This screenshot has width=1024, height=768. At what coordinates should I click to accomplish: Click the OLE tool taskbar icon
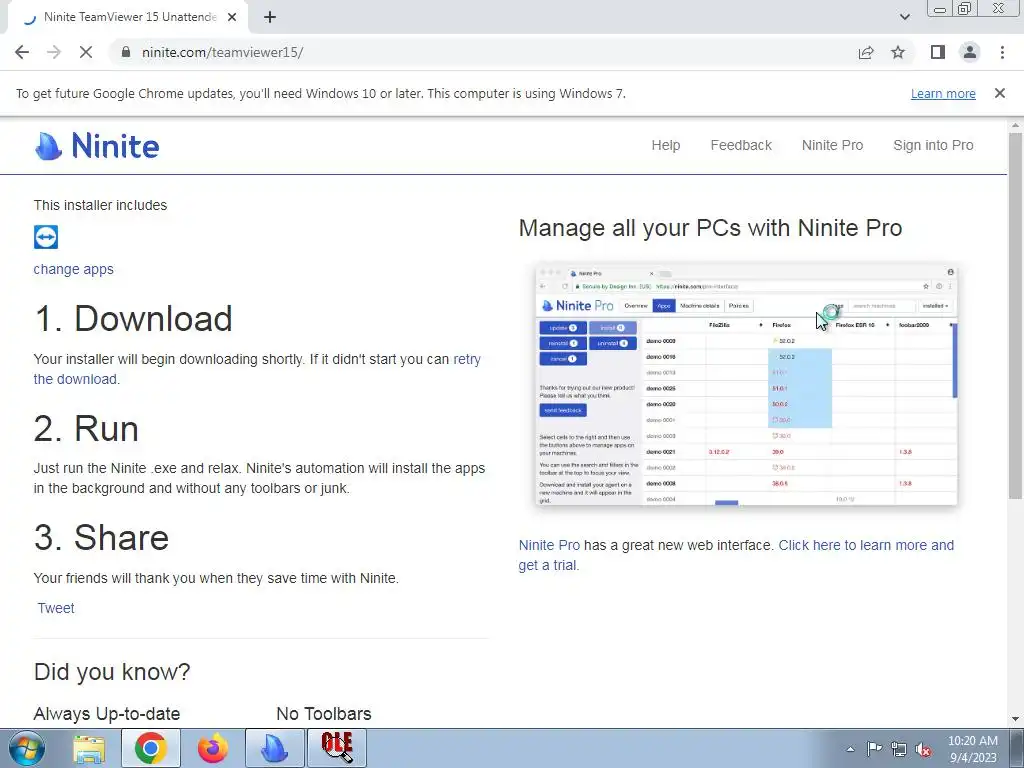coord(337,748)
